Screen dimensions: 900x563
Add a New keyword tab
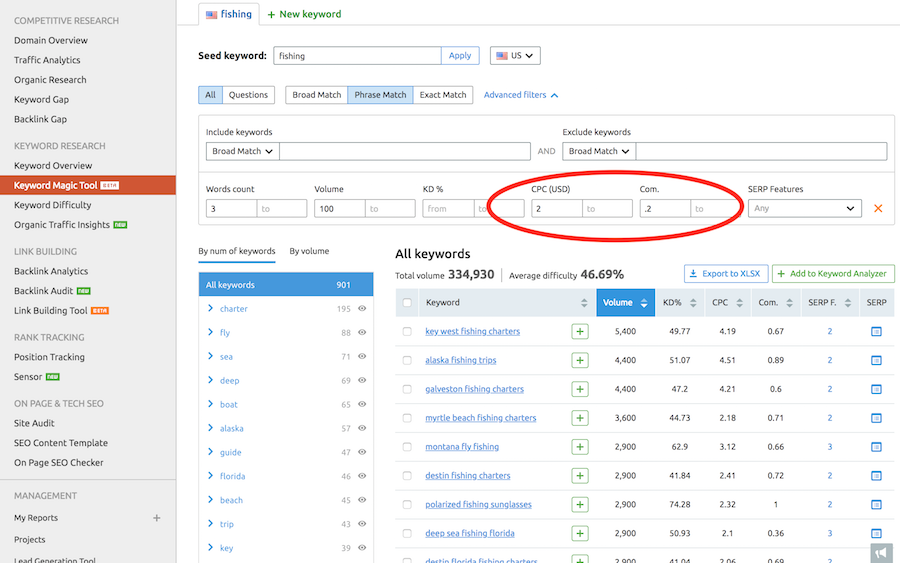[304, 14]
